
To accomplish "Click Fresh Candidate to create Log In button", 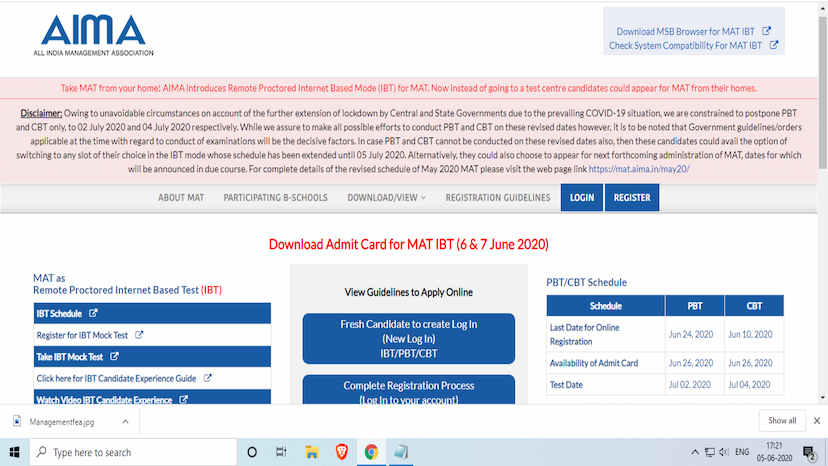I will pos(409,339).
